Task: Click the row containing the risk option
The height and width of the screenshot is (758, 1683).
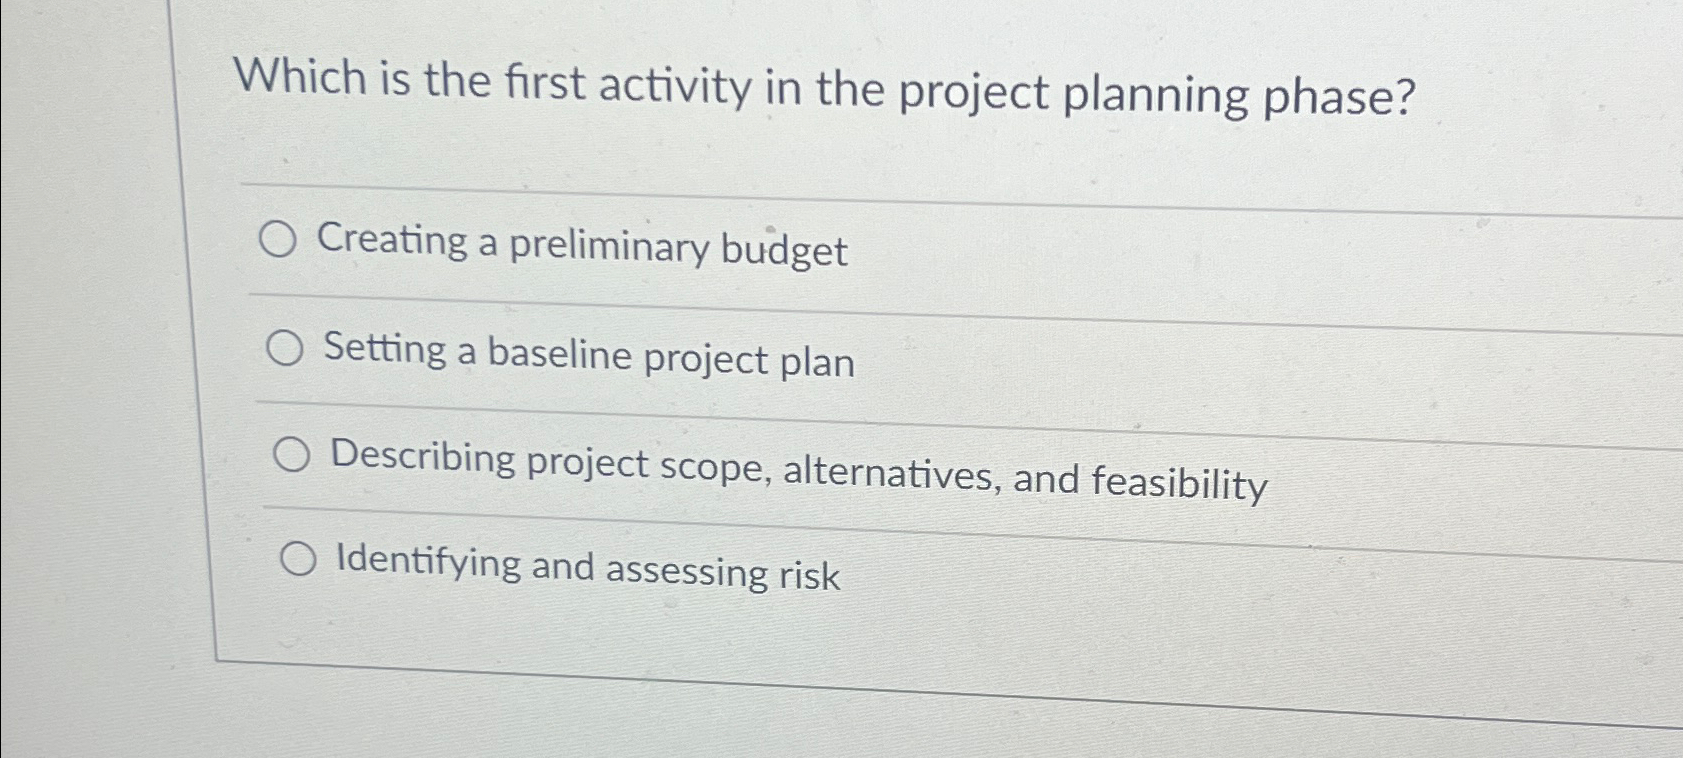Action: click(700, 565)
